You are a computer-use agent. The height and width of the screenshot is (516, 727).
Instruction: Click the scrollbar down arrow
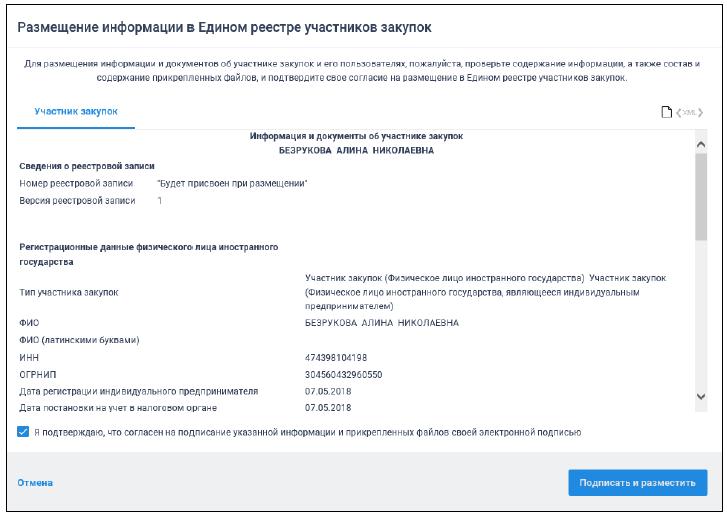(700, 398)
